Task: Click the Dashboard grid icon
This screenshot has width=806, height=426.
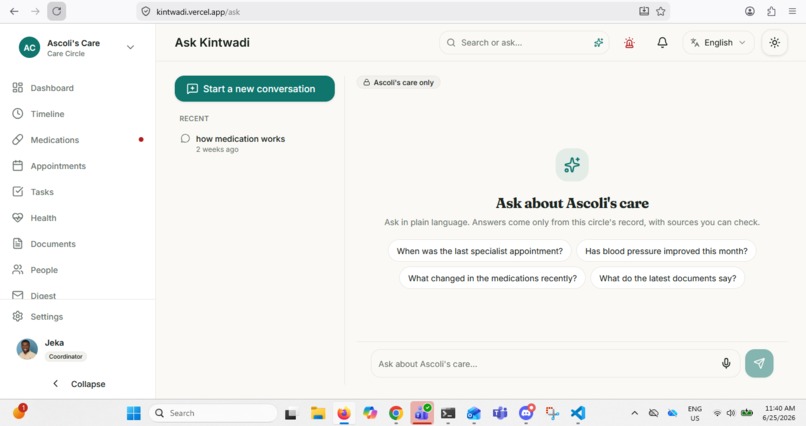Action: point(17,88)
